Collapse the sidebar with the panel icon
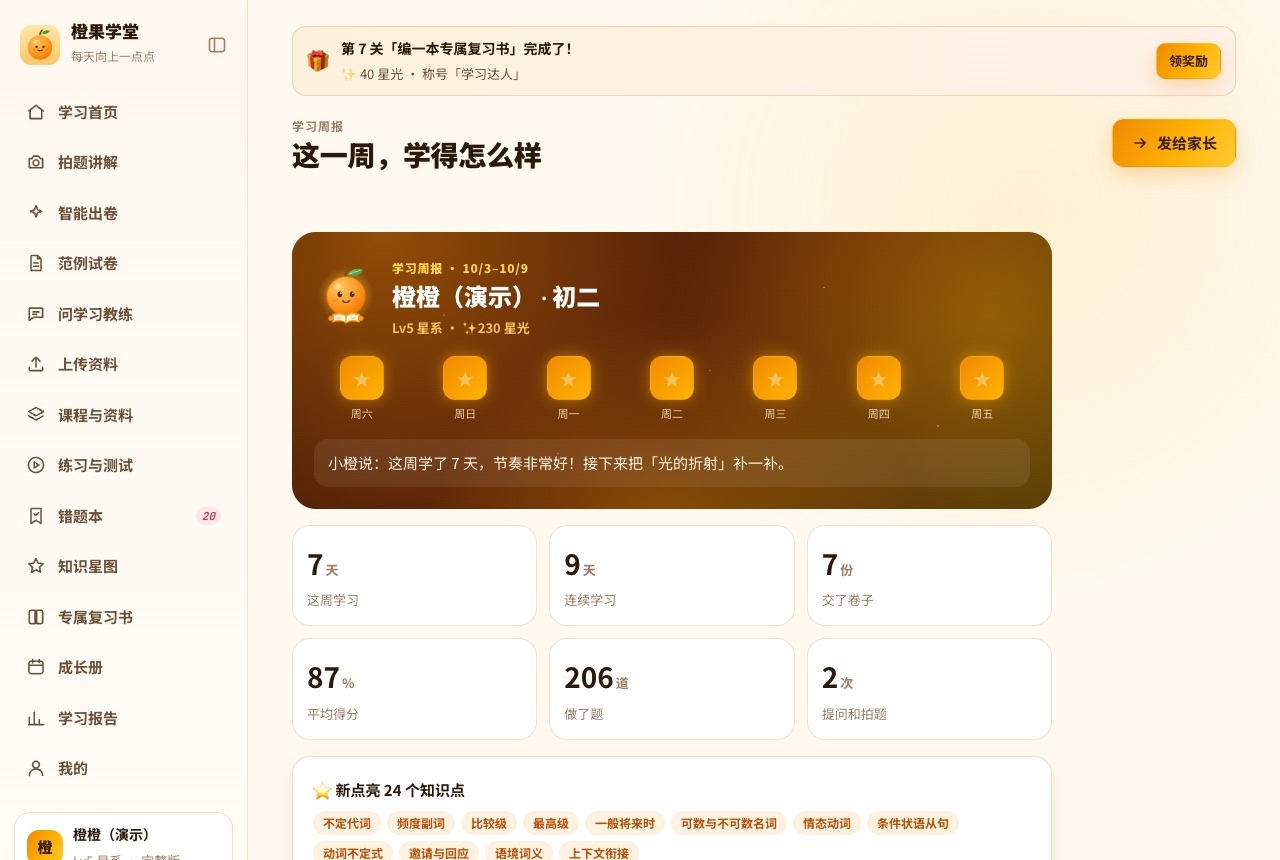Viewport: 1280px width, 860px height. tap(217, 45)
